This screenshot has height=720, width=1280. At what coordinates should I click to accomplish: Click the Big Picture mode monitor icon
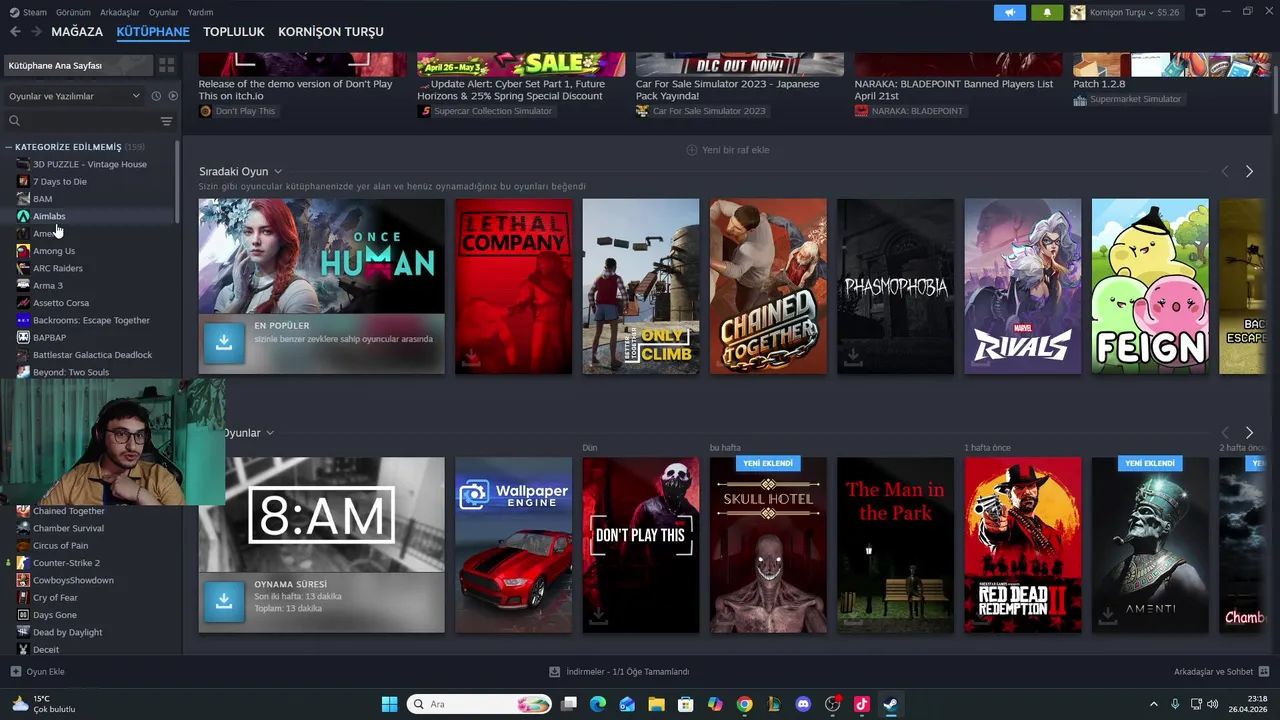1200,12
